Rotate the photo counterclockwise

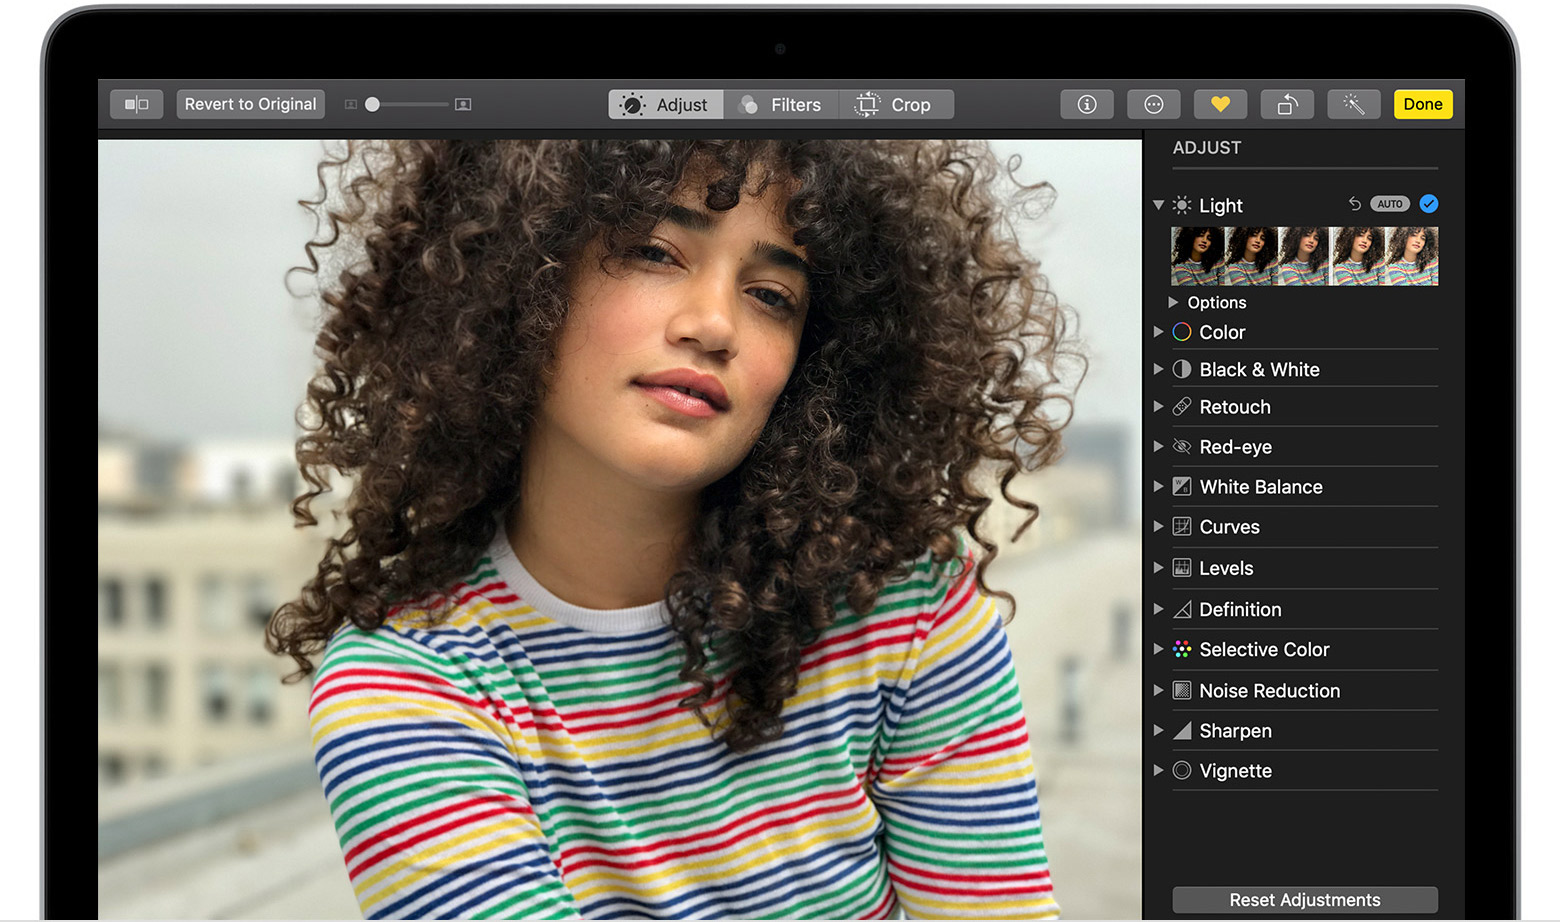point(1287,104)
